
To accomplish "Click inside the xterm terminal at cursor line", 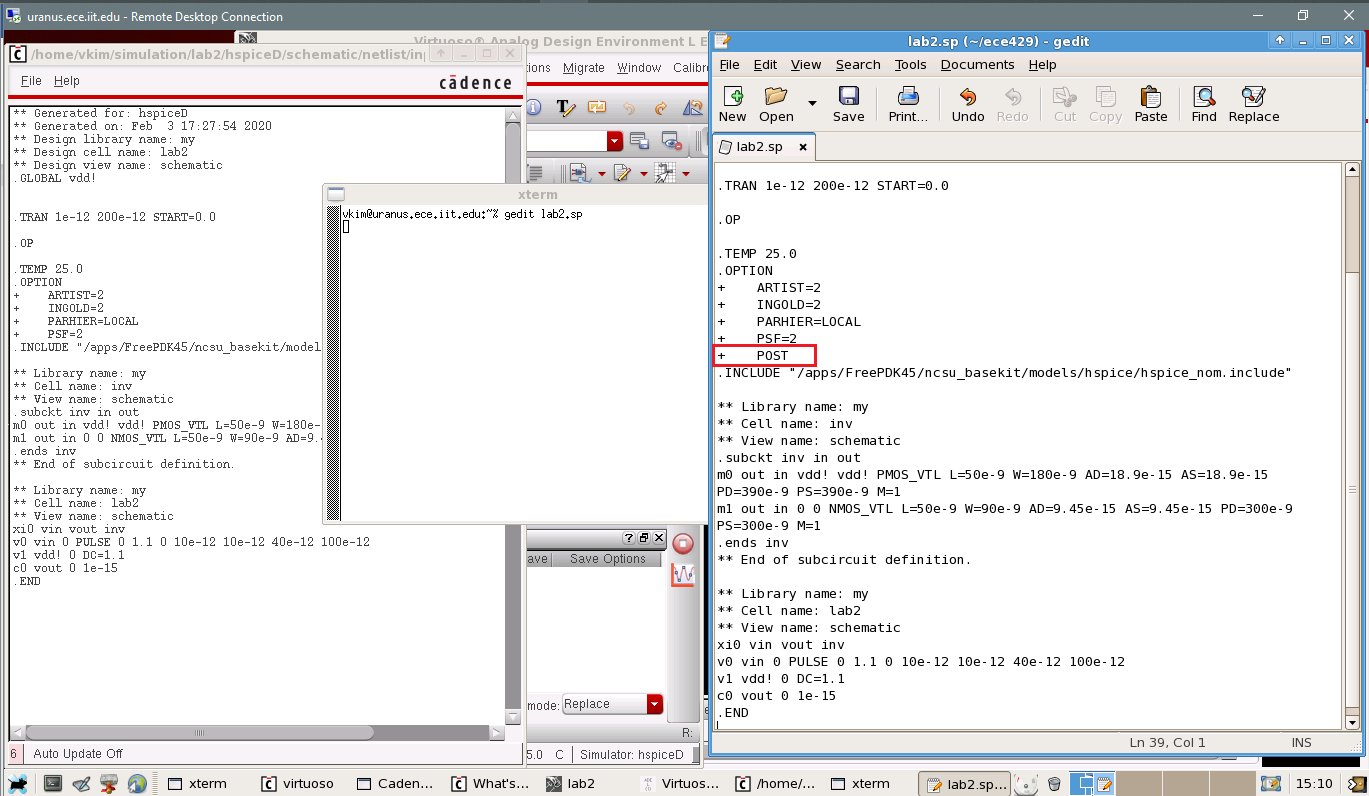I will (346, 227).
